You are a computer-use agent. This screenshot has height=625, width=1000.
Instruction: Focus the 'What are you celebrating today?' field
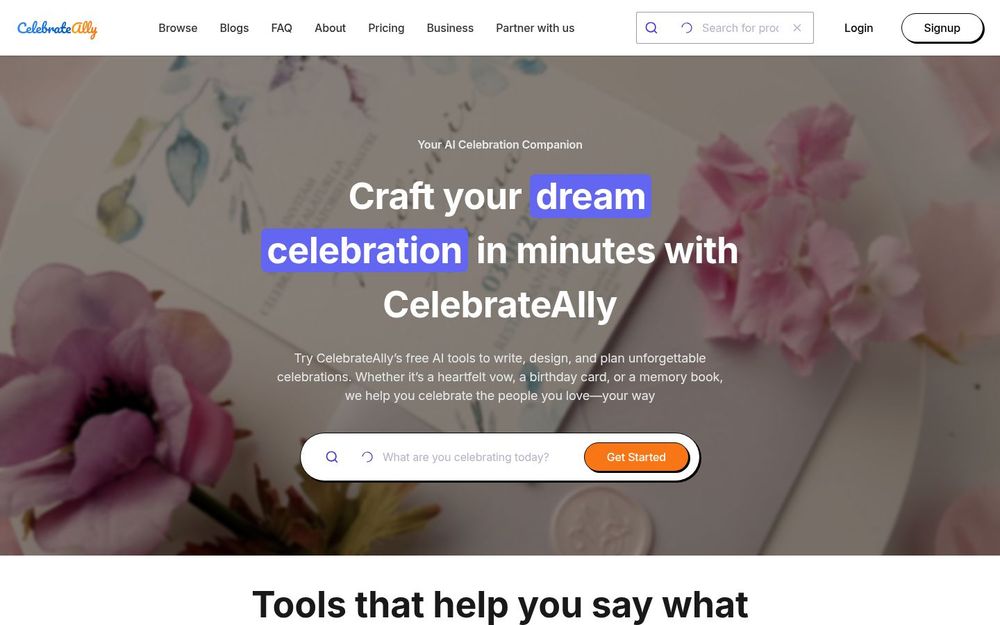click(477, 457)
